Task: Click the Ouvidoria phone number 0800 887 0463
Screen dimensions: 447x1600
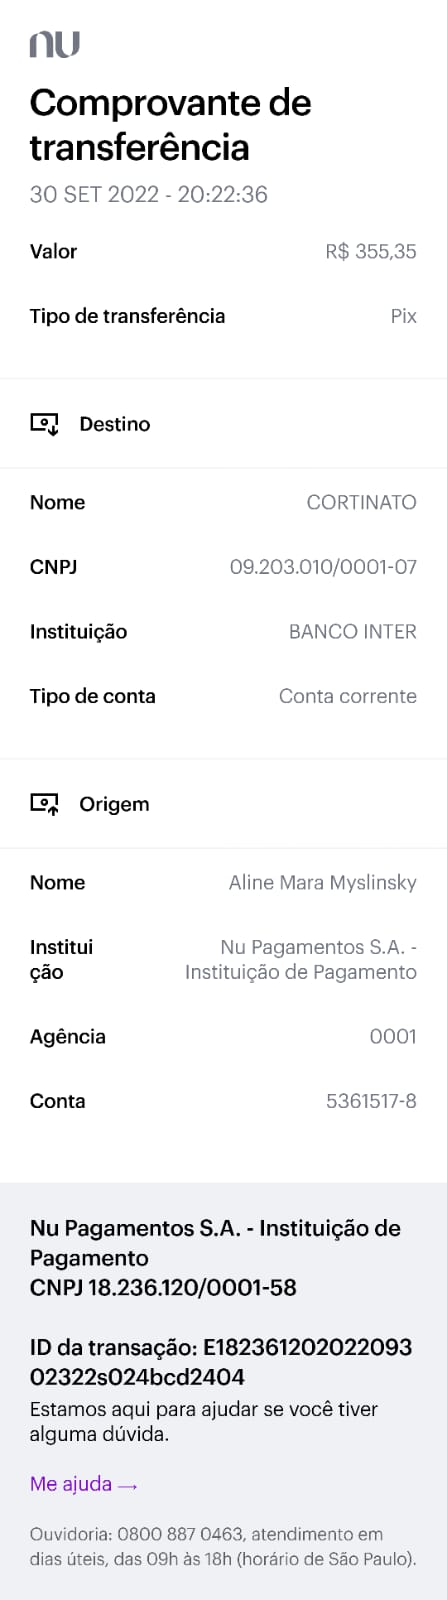Action: pos(183,1534)
